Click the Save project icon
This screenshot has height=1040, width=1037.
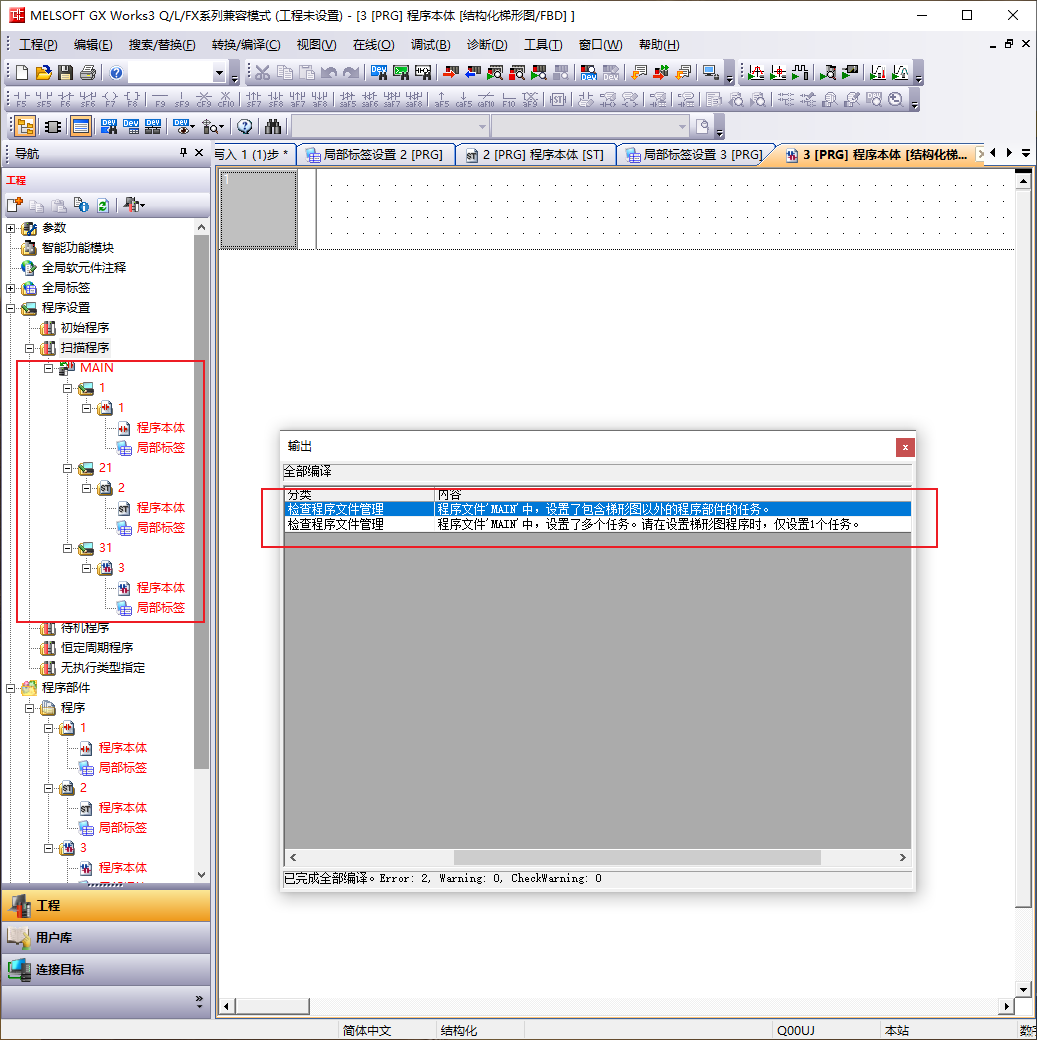pyautogui.click(x=65, y=73)
